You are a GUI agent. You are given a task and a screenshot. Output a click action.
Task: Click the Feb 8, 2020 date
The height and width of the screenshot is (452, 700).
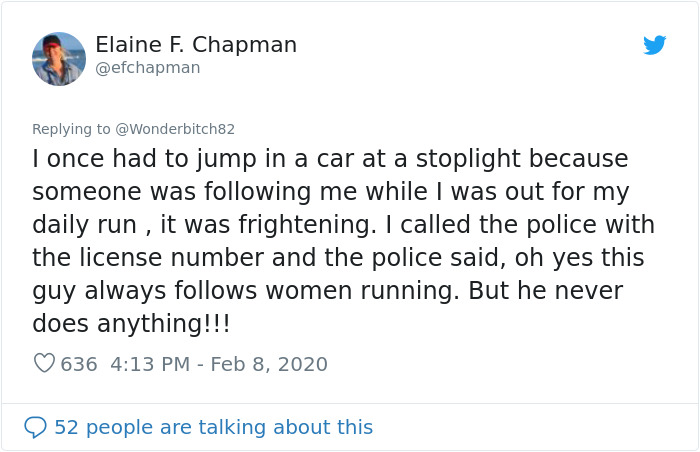[270, 364]
